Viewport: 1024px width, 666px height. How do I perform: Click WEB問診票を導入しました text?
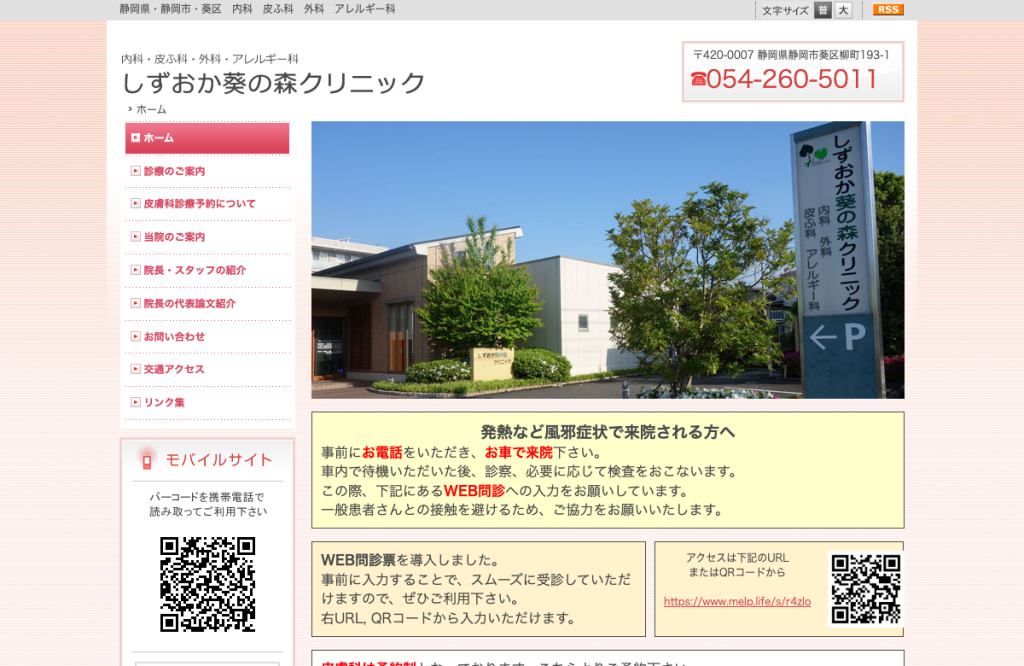tap(410, 560)
